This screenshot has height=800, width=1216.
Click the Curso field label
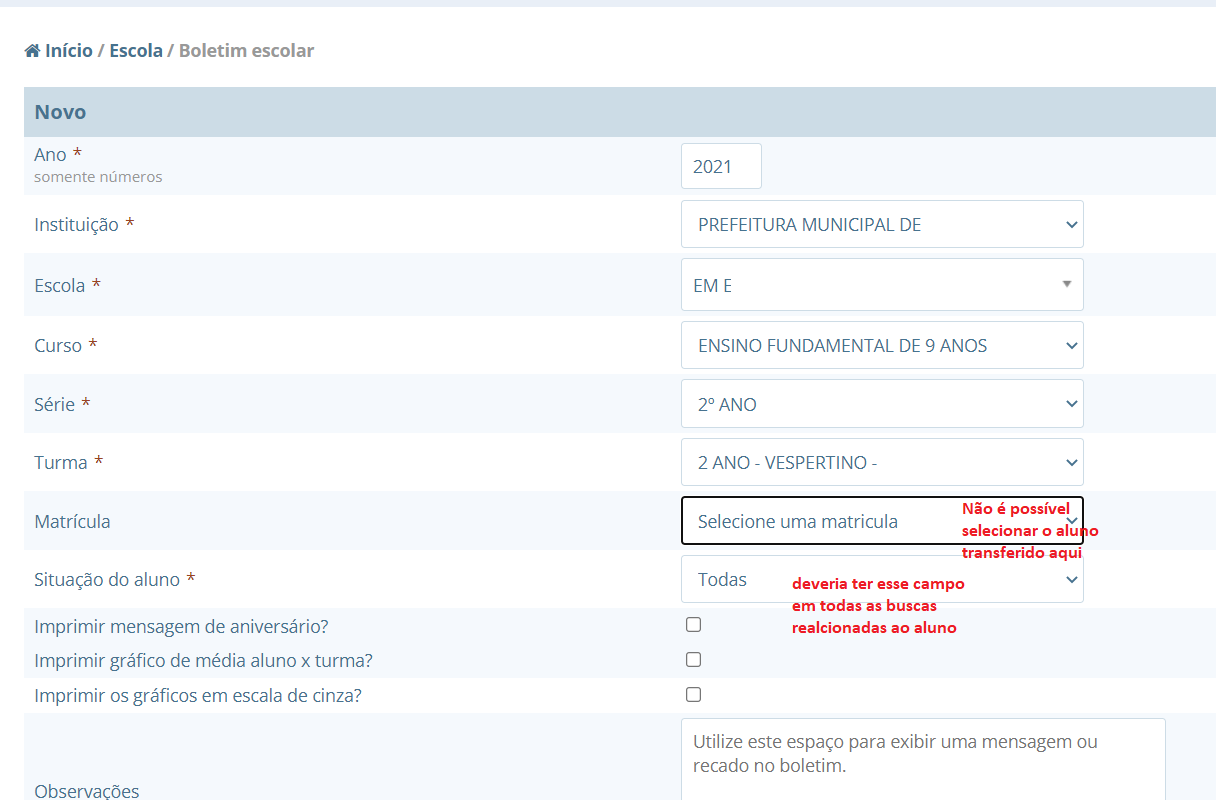[58, 345]
